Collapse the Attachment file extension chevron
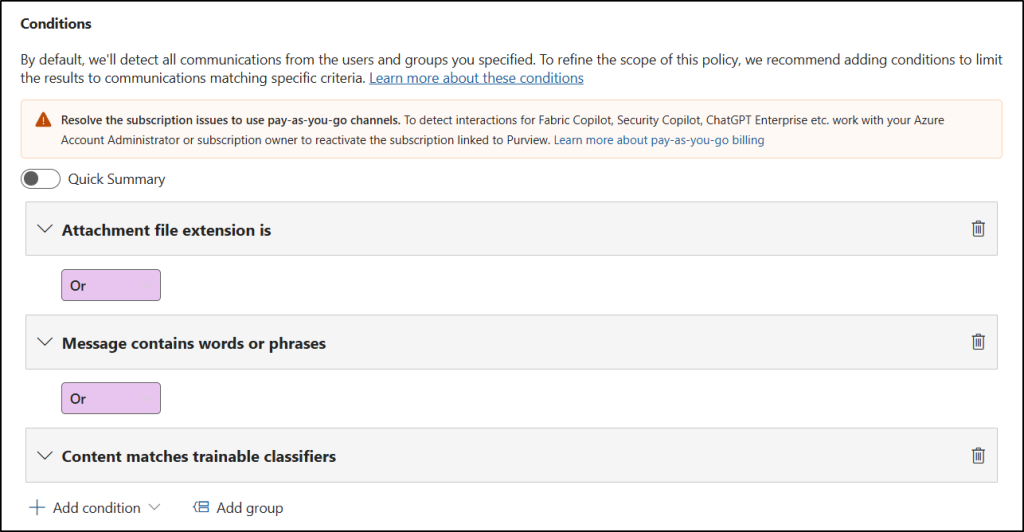Viewport: 1024px width, 532px height. click(x=44, y=229)
